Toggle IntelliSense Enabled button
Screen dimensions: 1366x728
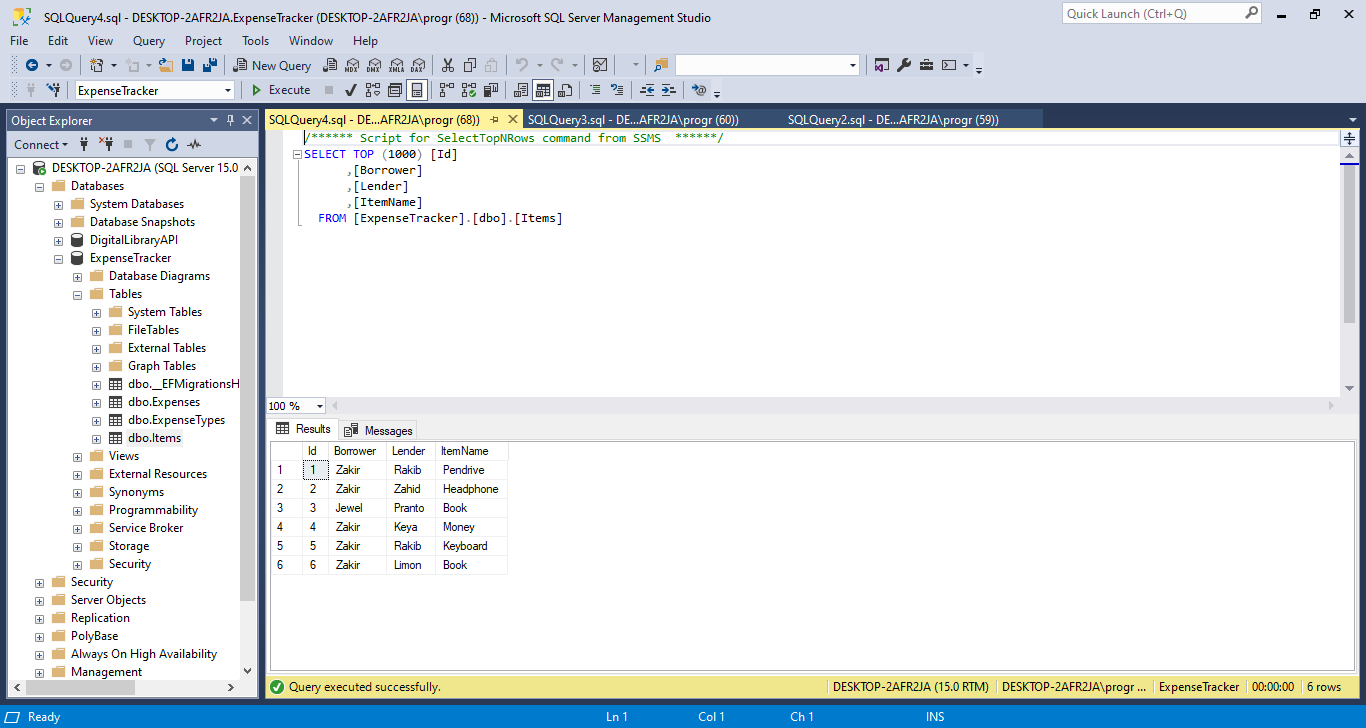tap(417, 90)
